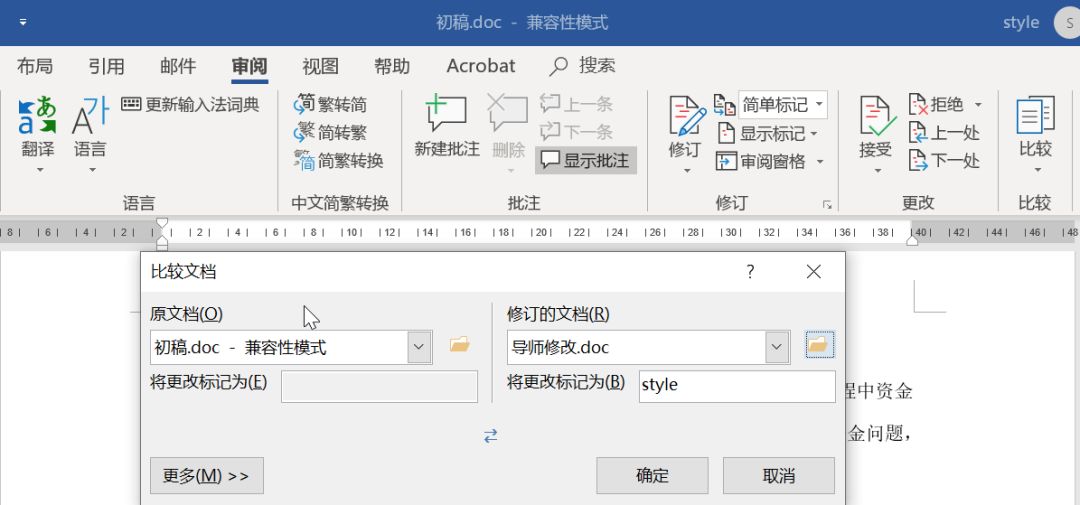1080x505 pixels.
Task: Toggle the Show Comments (显示批注) button
Action: click(x=586, y=160)
